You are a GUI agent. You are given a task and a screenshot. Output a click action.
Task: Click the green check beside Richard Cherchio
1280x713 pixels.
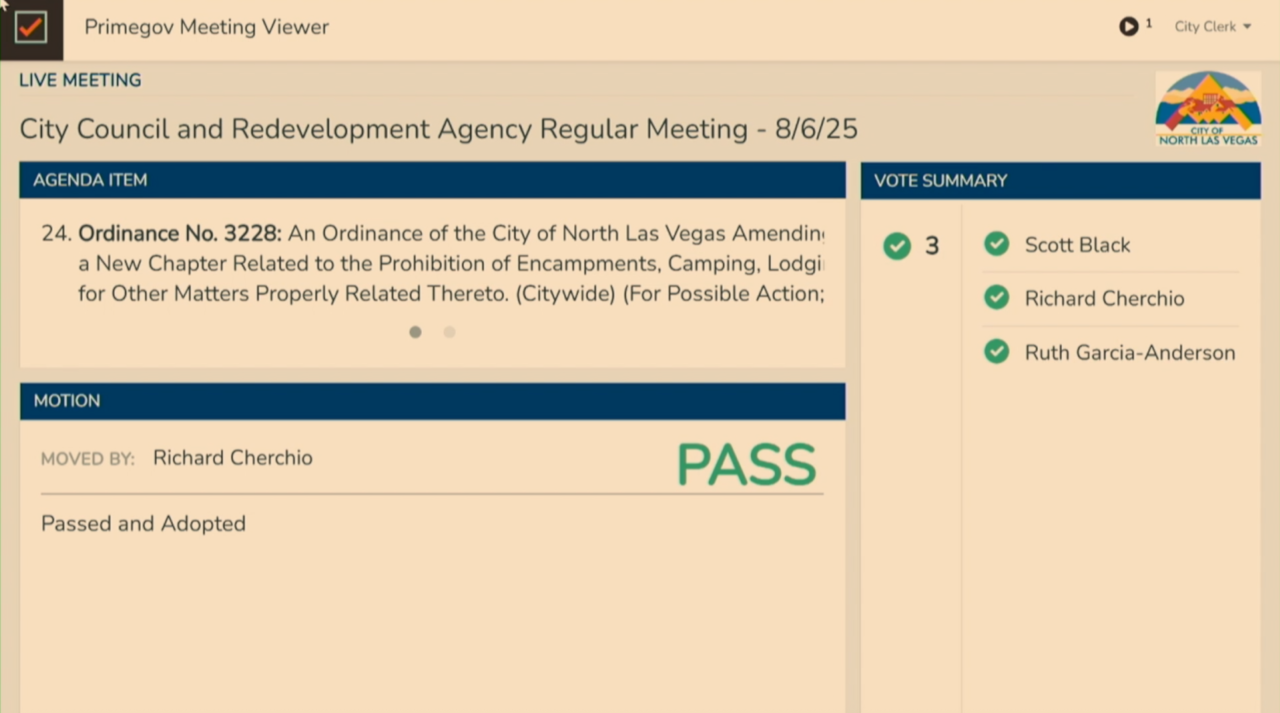click(x=996, y=297)
